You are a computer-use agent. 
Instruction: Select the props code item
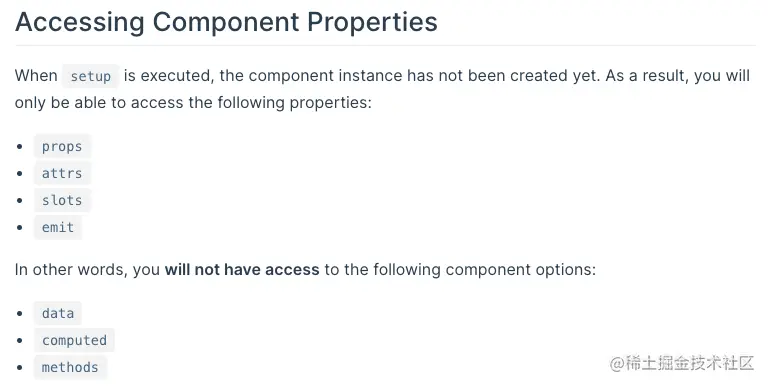tap(62, 146)
